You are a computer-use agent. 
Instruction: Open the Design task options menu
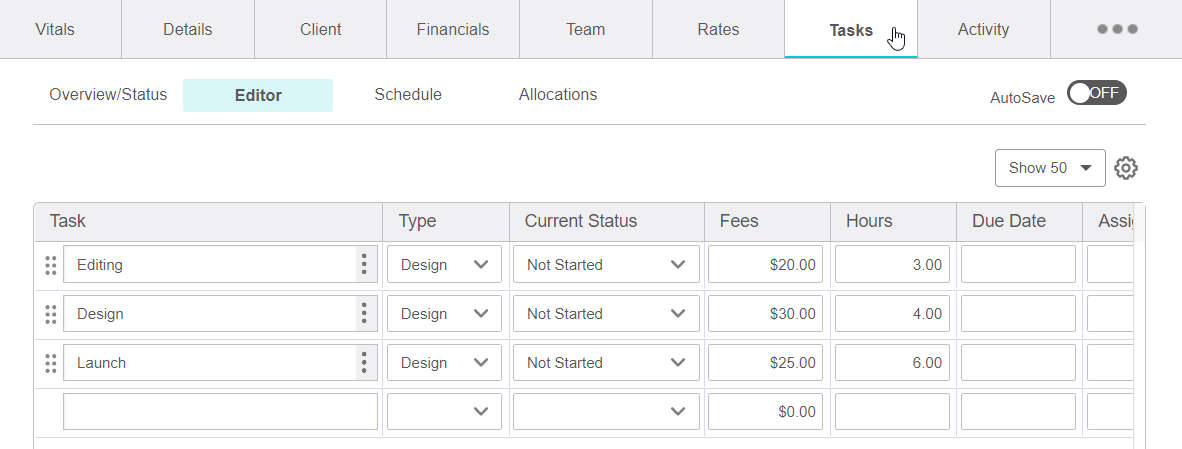tap(364, 314)
